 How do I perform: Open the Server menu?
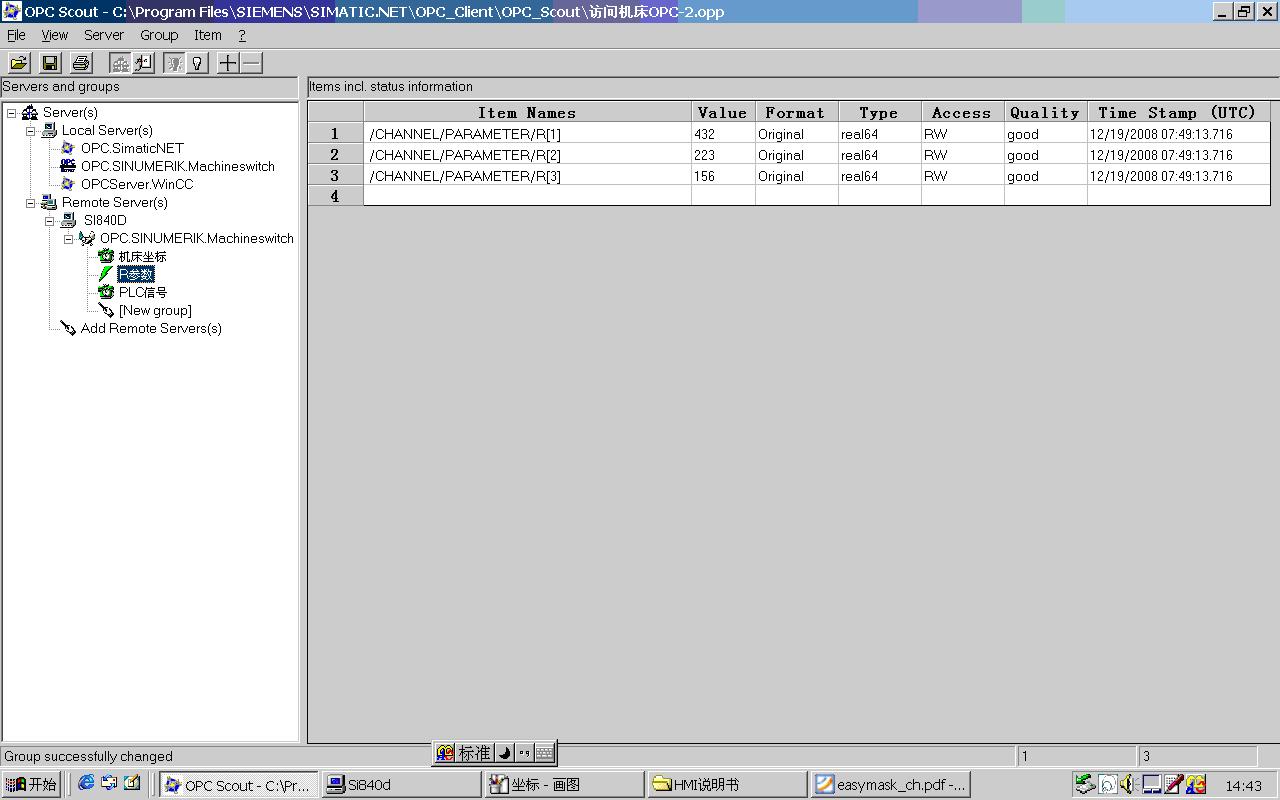pos(104,35)
